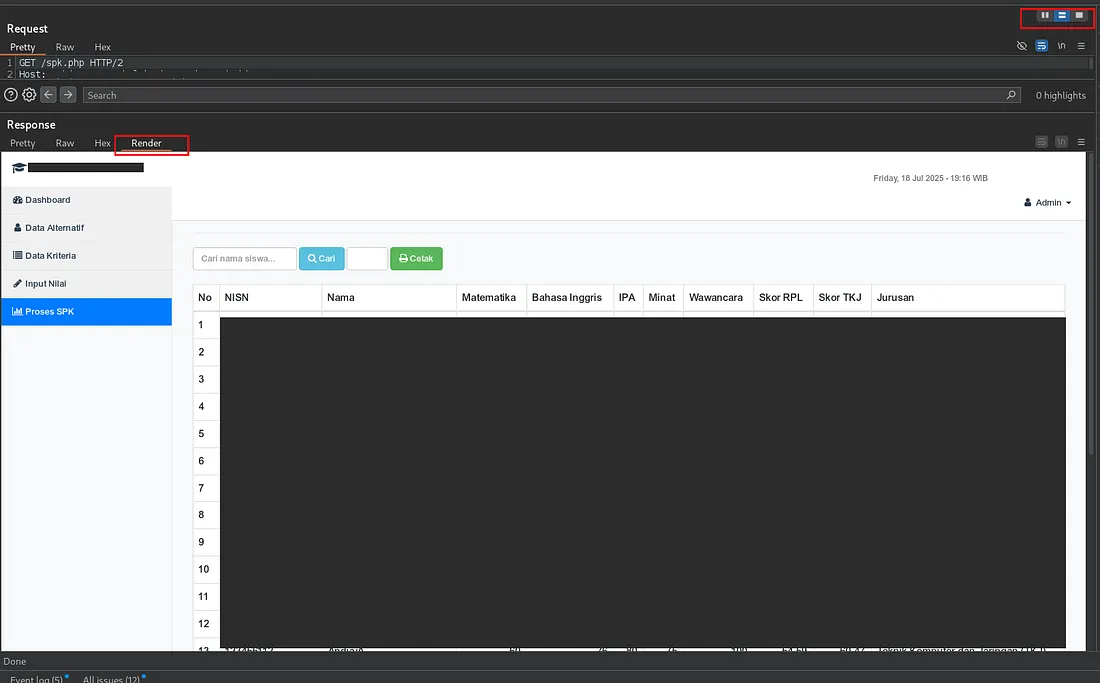Click row number 10 in the table

[203, 569]
